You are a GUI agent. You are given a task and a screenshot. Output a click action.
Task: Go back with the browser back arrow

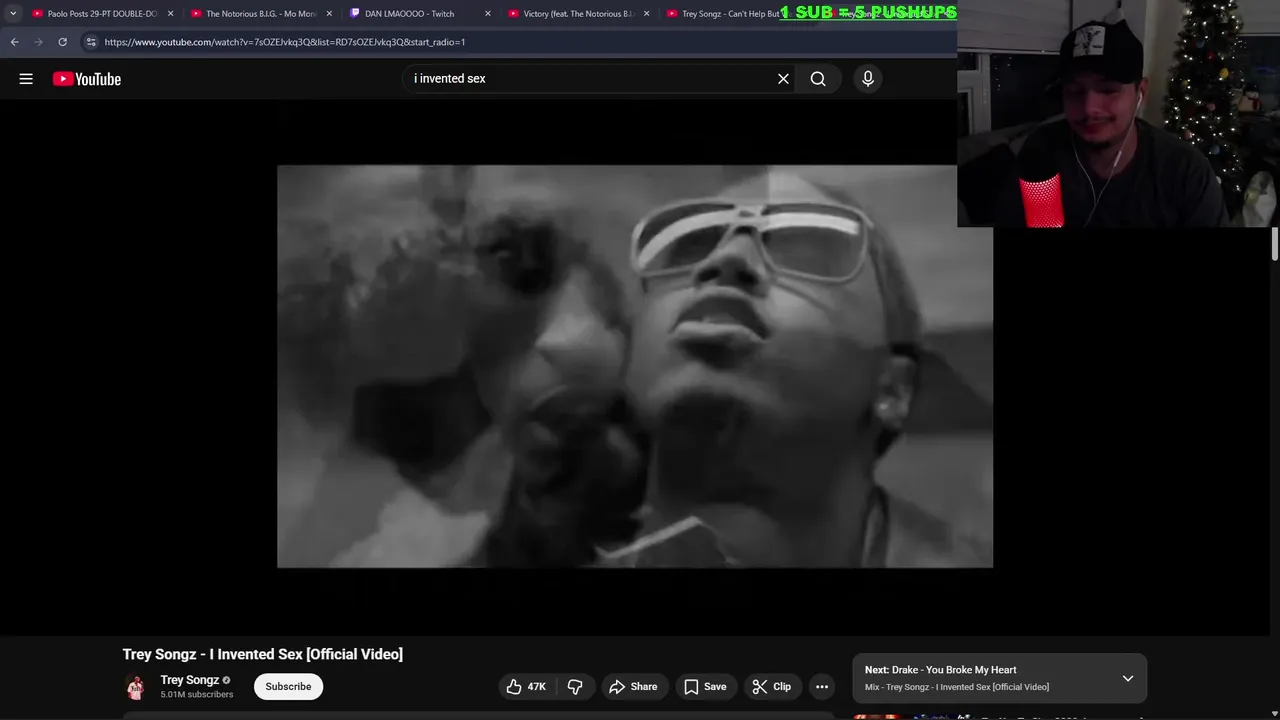(14, 42)
